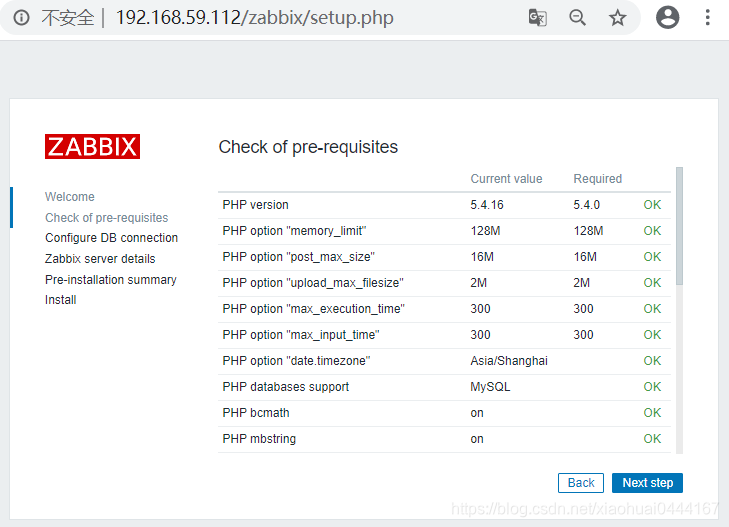This screenshot has width=729, height=527.
Task: Click the current value 5.4.16
Action: 487,204
